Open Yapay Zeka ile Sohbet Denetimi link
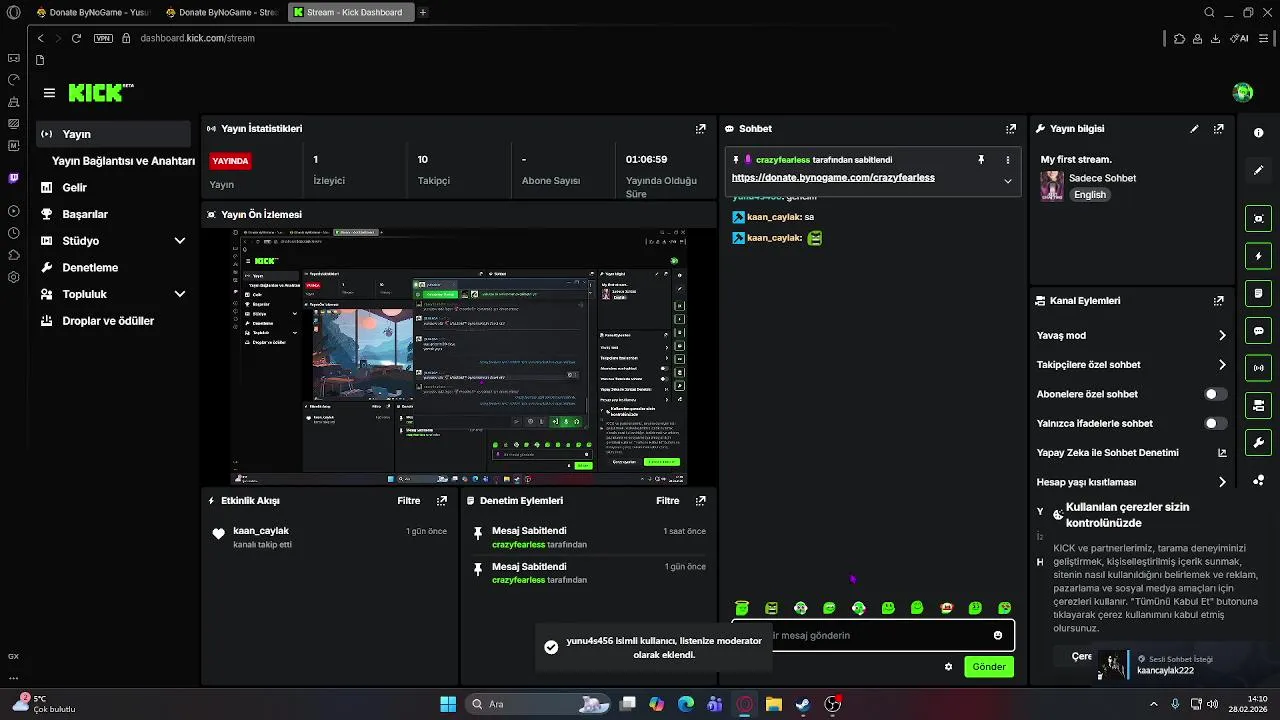Screen dimensions: 1280x720 click(1222, 453)
